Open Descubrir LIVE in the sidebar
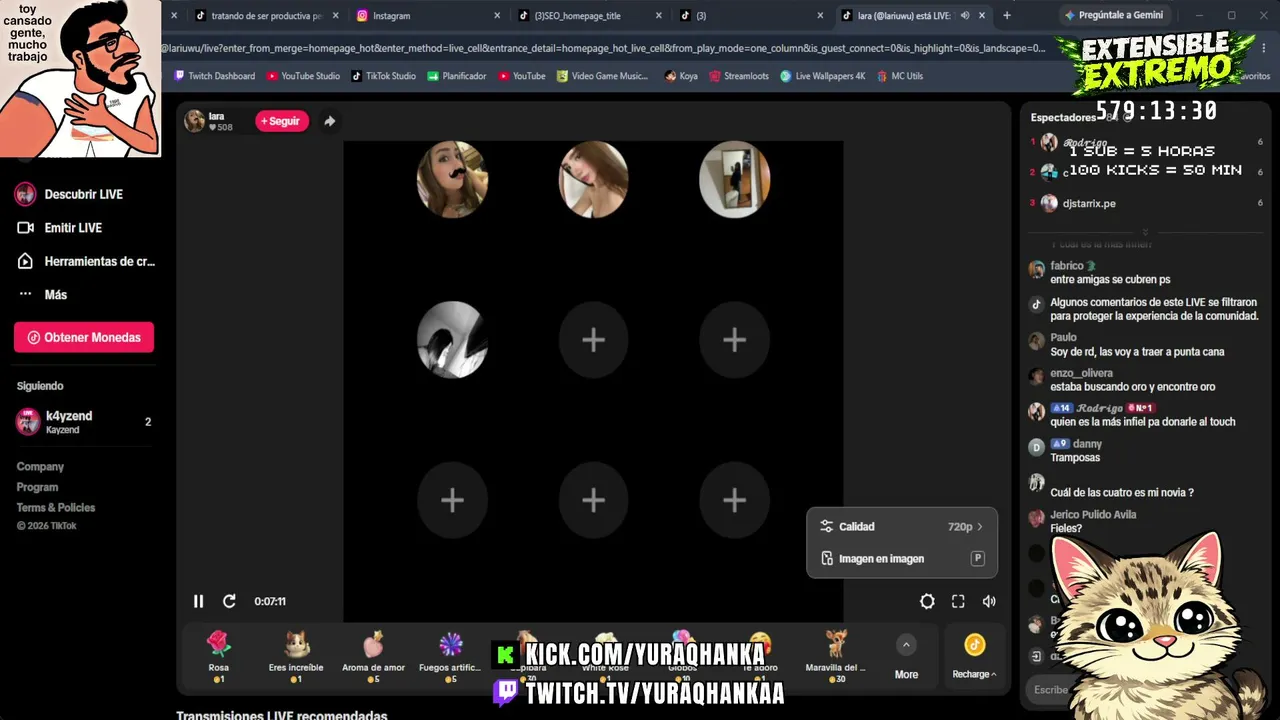Viewport: 1280px width, 720px height. (x=70, y=194)
